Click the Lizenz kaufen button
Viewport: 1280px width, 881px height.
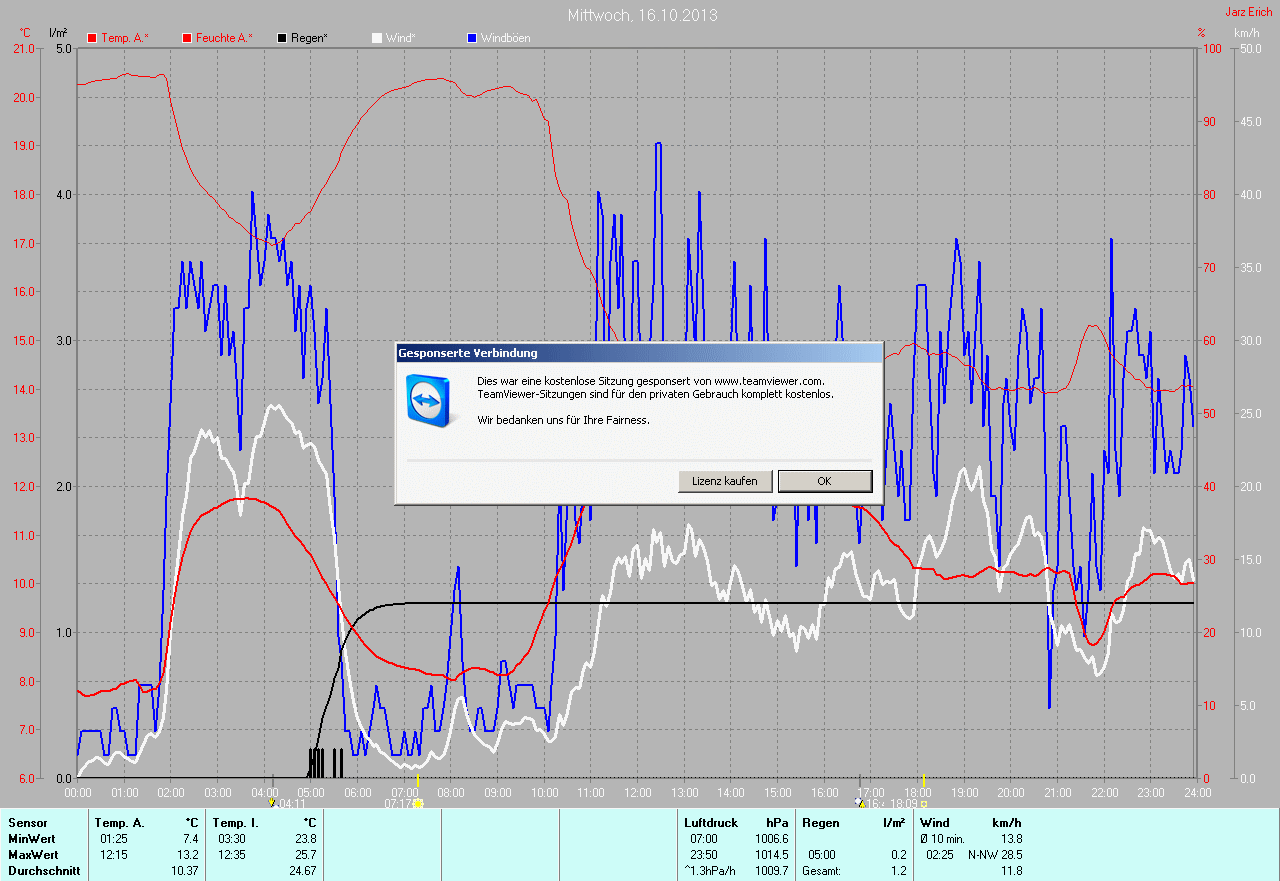[725, 481]
